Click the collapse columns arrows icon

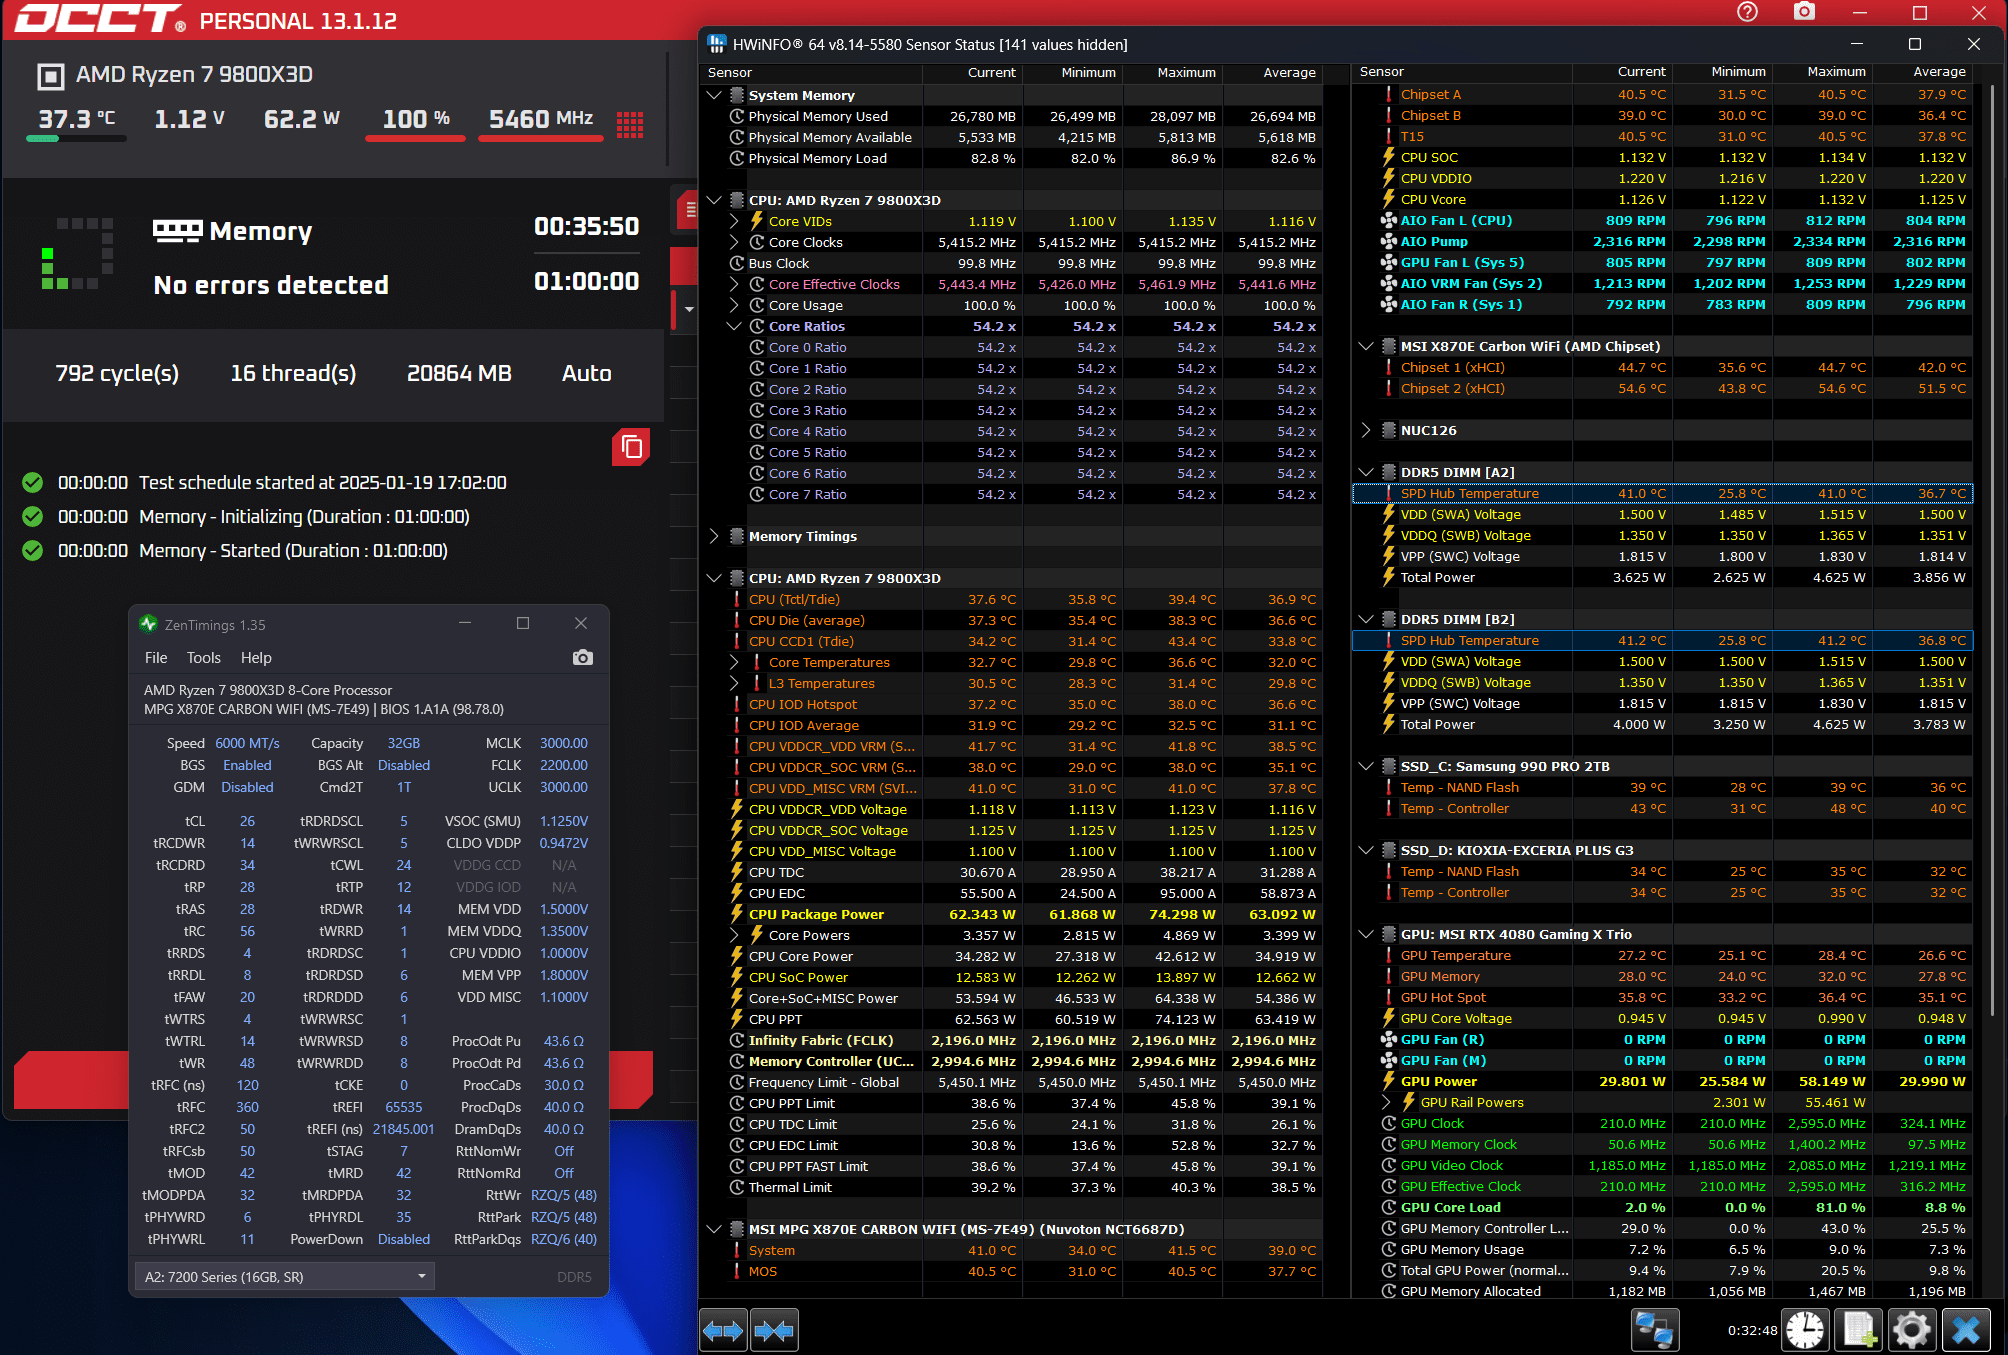774,1330
